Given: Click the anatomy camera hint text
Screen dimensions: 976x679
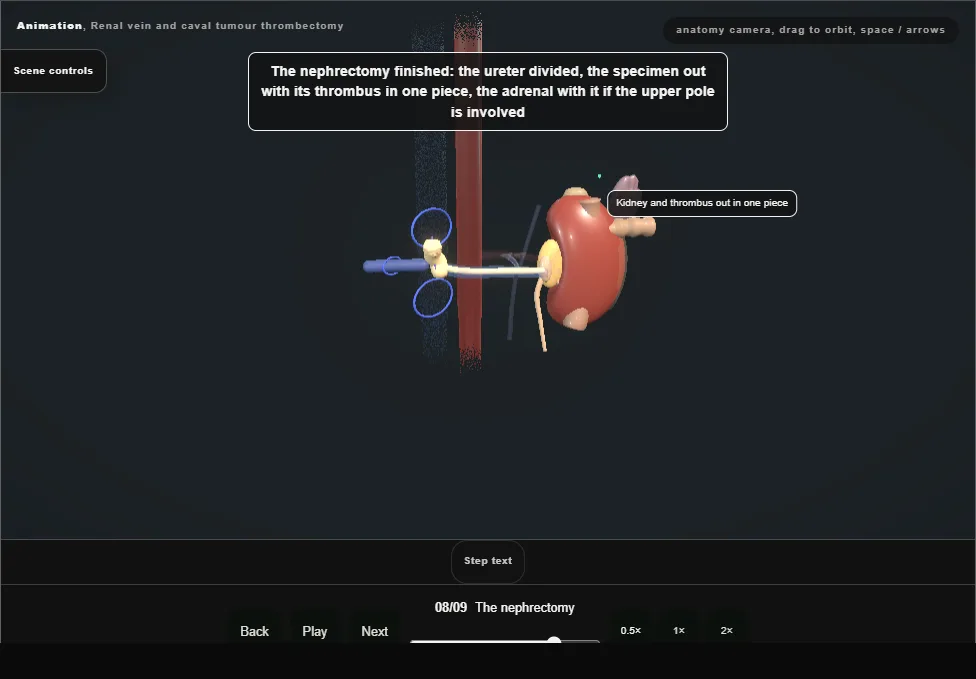Looking at the screenshot, I should coord(810,30).
